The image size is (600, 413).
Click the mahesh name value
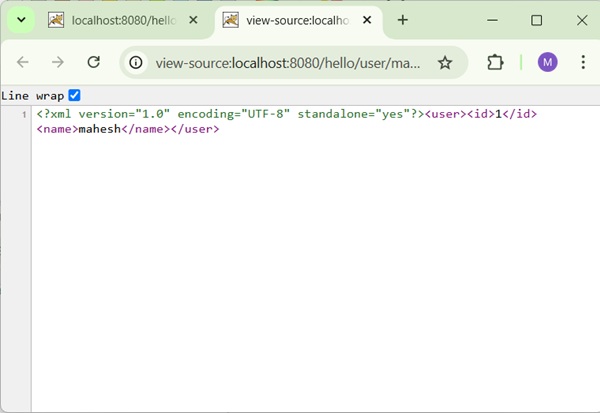[99, 129]
